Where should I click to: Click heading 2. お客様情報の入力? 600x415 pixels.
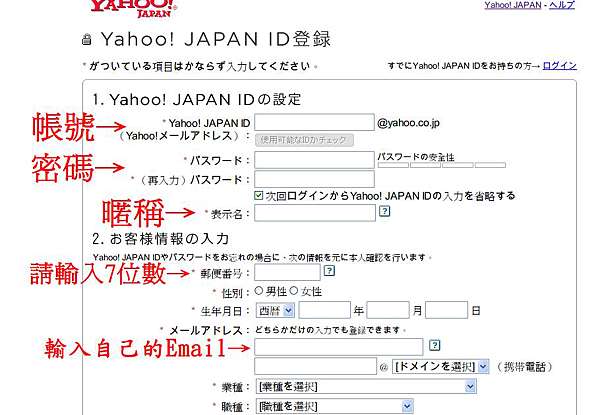coord(160,239)
